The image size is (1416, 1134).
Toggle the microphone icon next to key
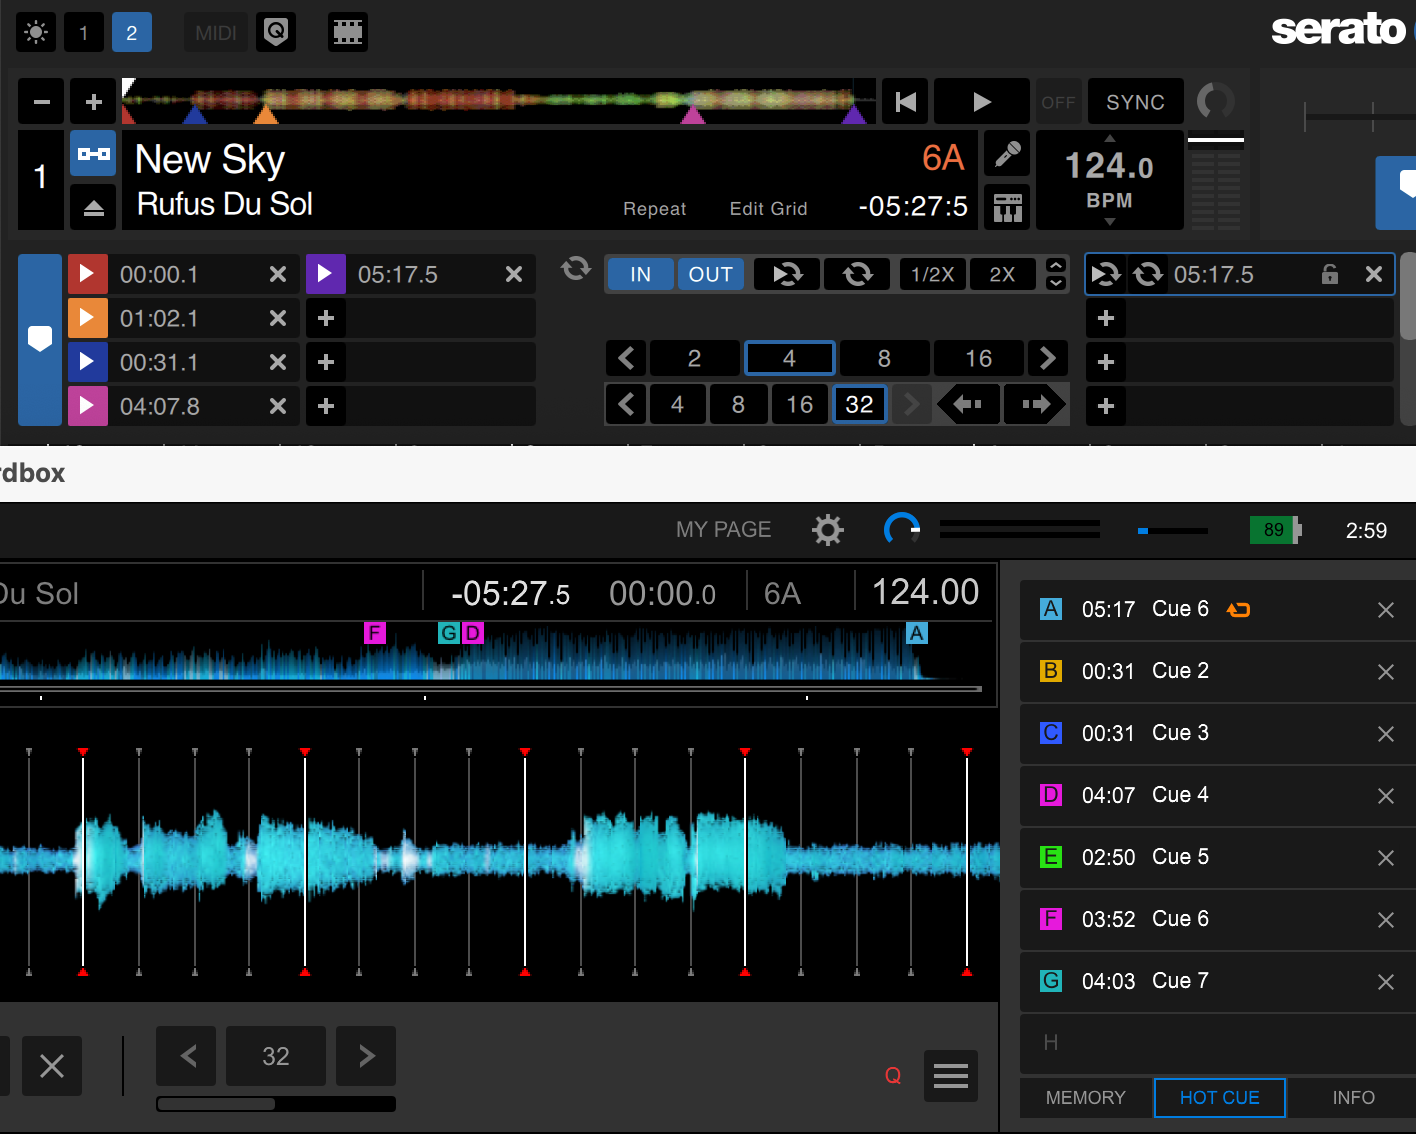click(x=1008, y=155)
